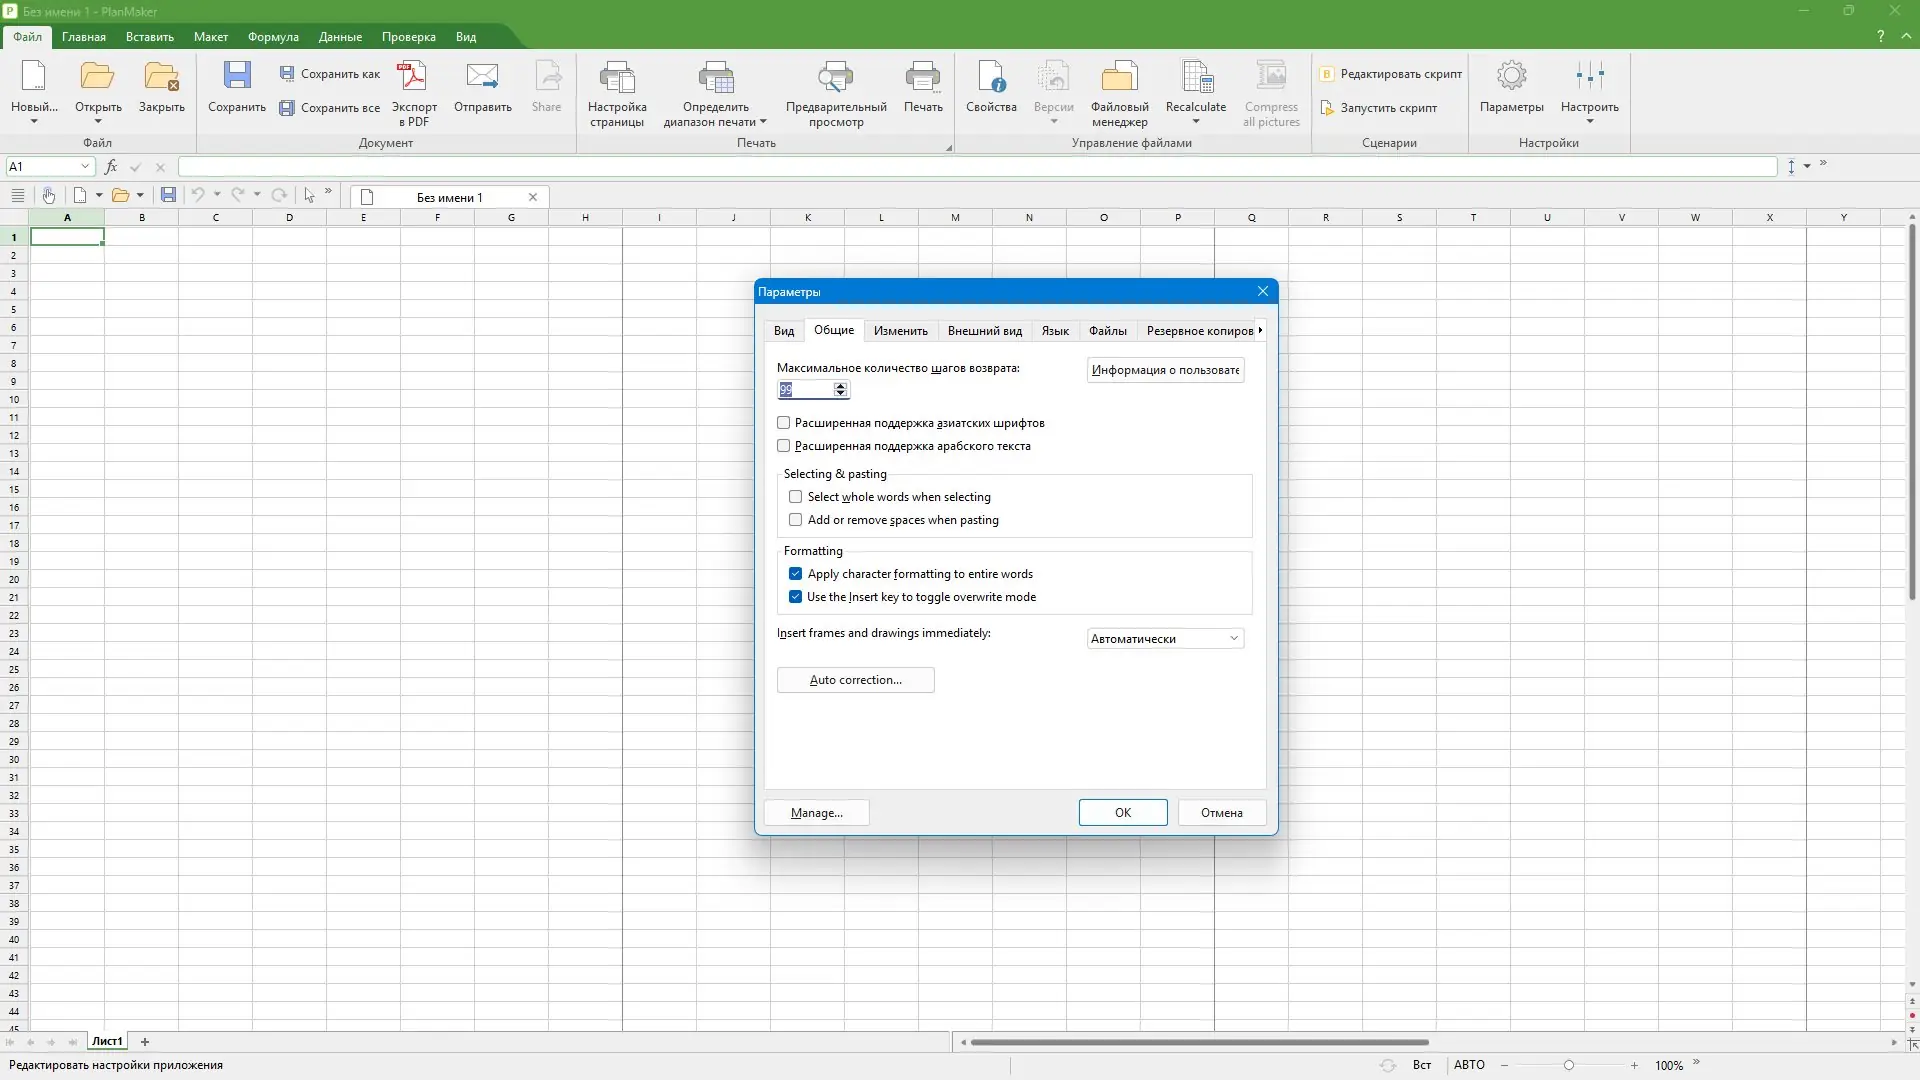Click the Send (Отправить) envelope icon
This screenshot has height=1080, width=1920.
pyautogui.click(x=482, y=77)
